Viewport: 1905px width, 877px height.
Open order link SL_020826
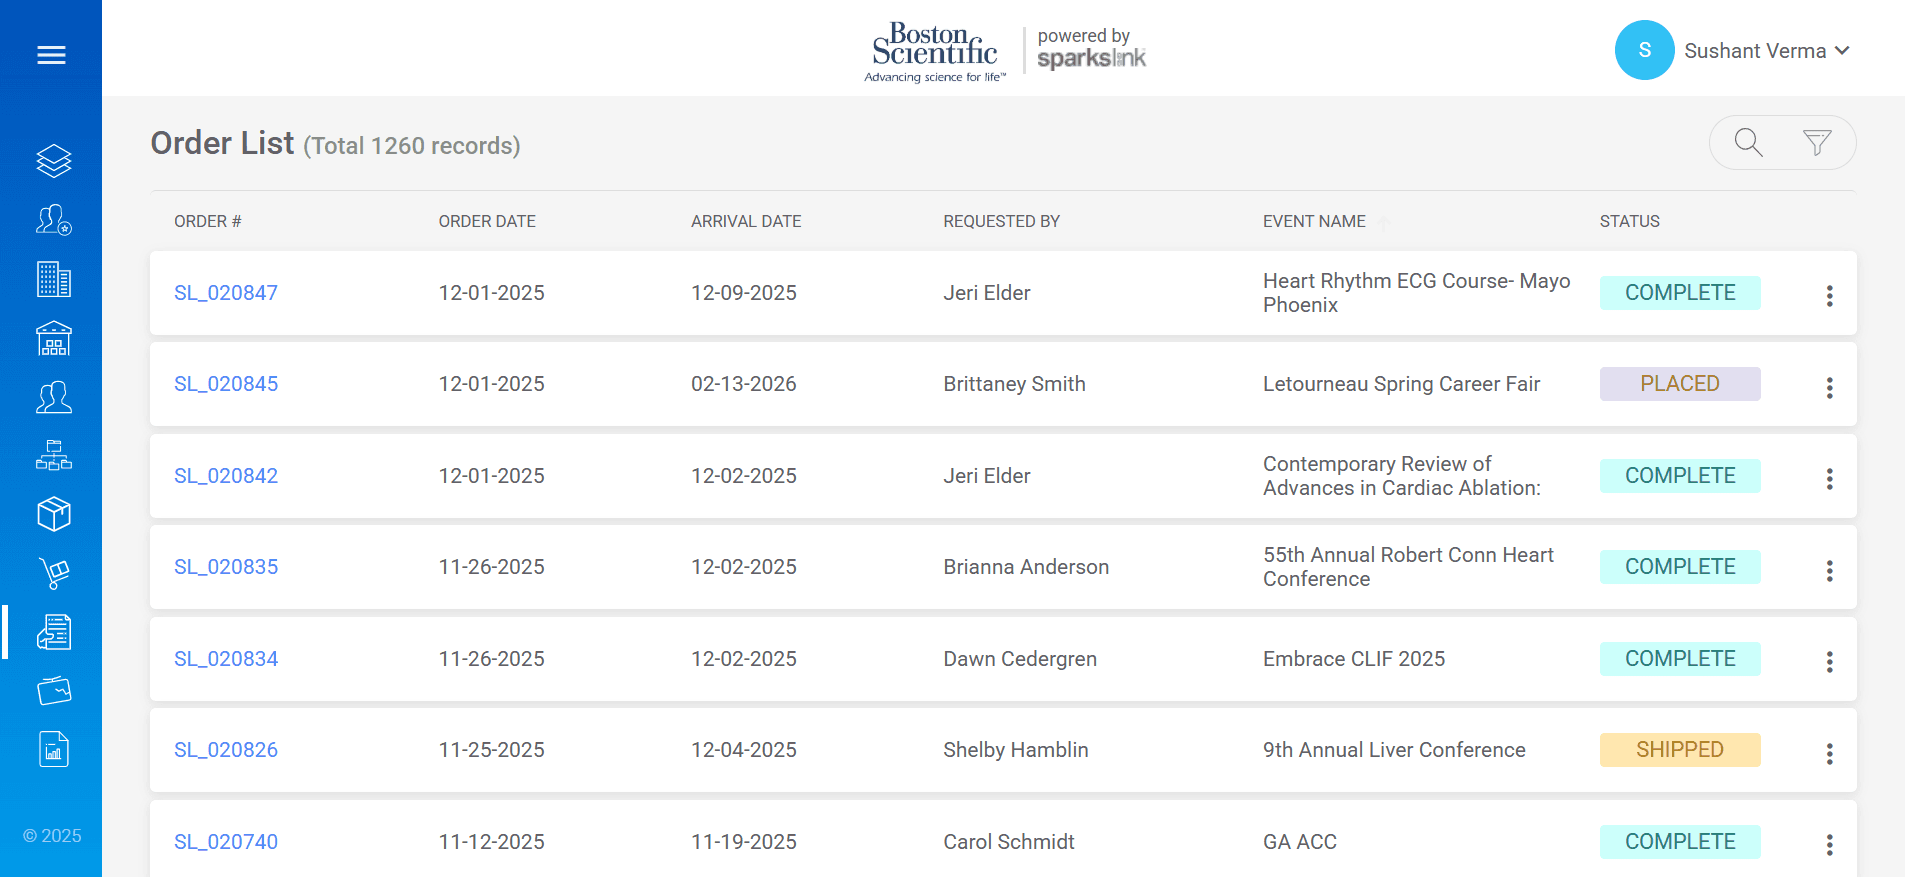[x=226, y=750]
